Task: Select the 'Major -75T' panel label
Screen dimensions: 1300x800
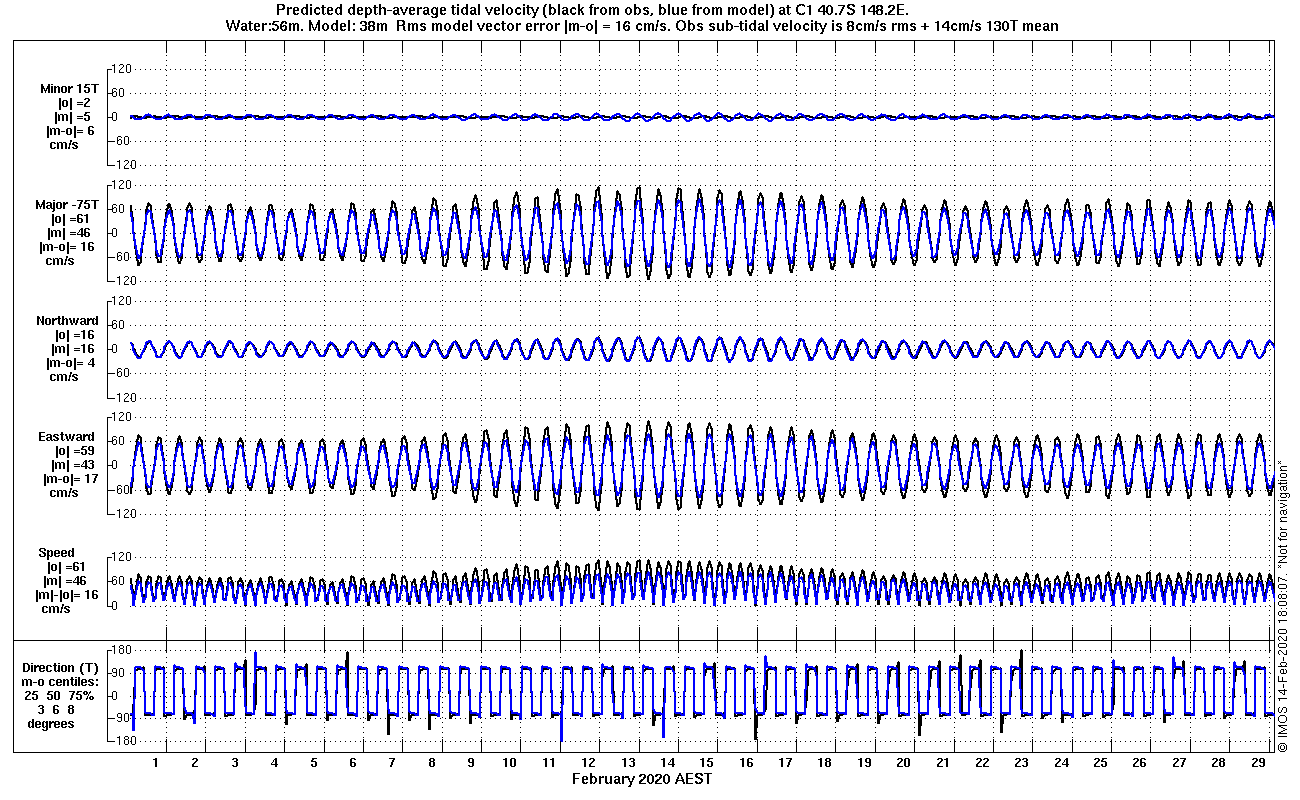Action: pyautogui.click(x=67, y=205)
